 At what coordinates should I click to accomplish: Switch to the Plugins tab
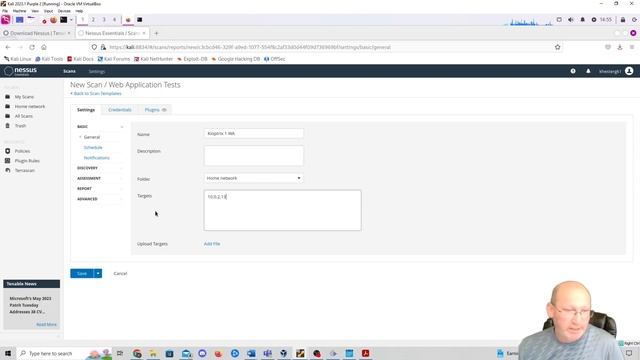tap(156, 110)
